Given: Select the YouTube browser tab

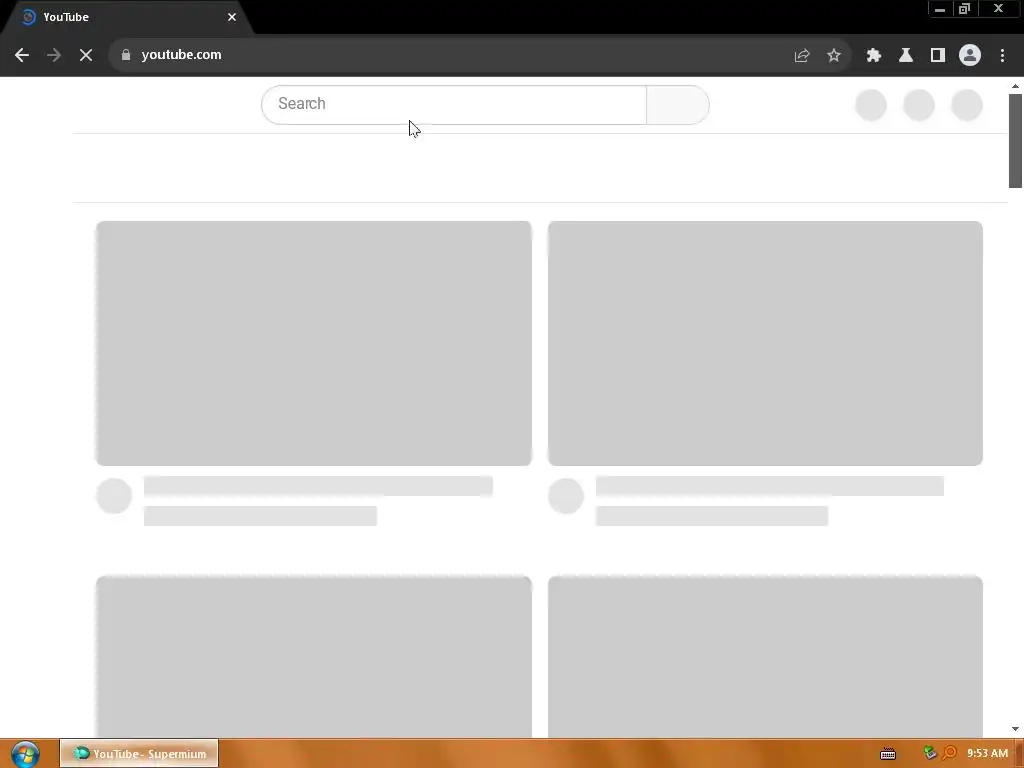Looking at the screenshot, I should pos(124,17).
